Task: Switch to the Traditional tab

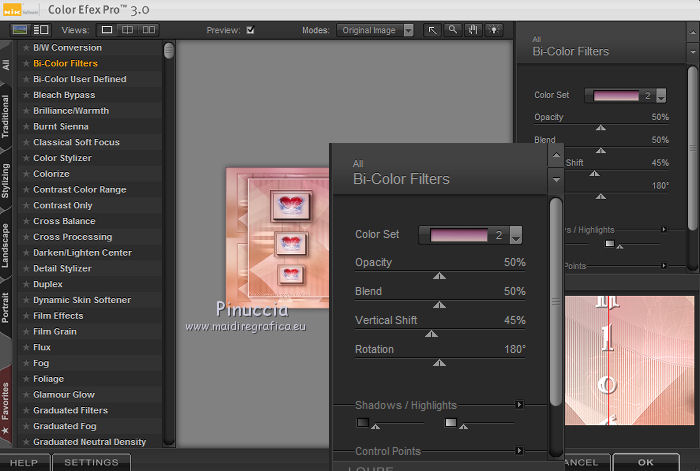Action: [5, 116]
